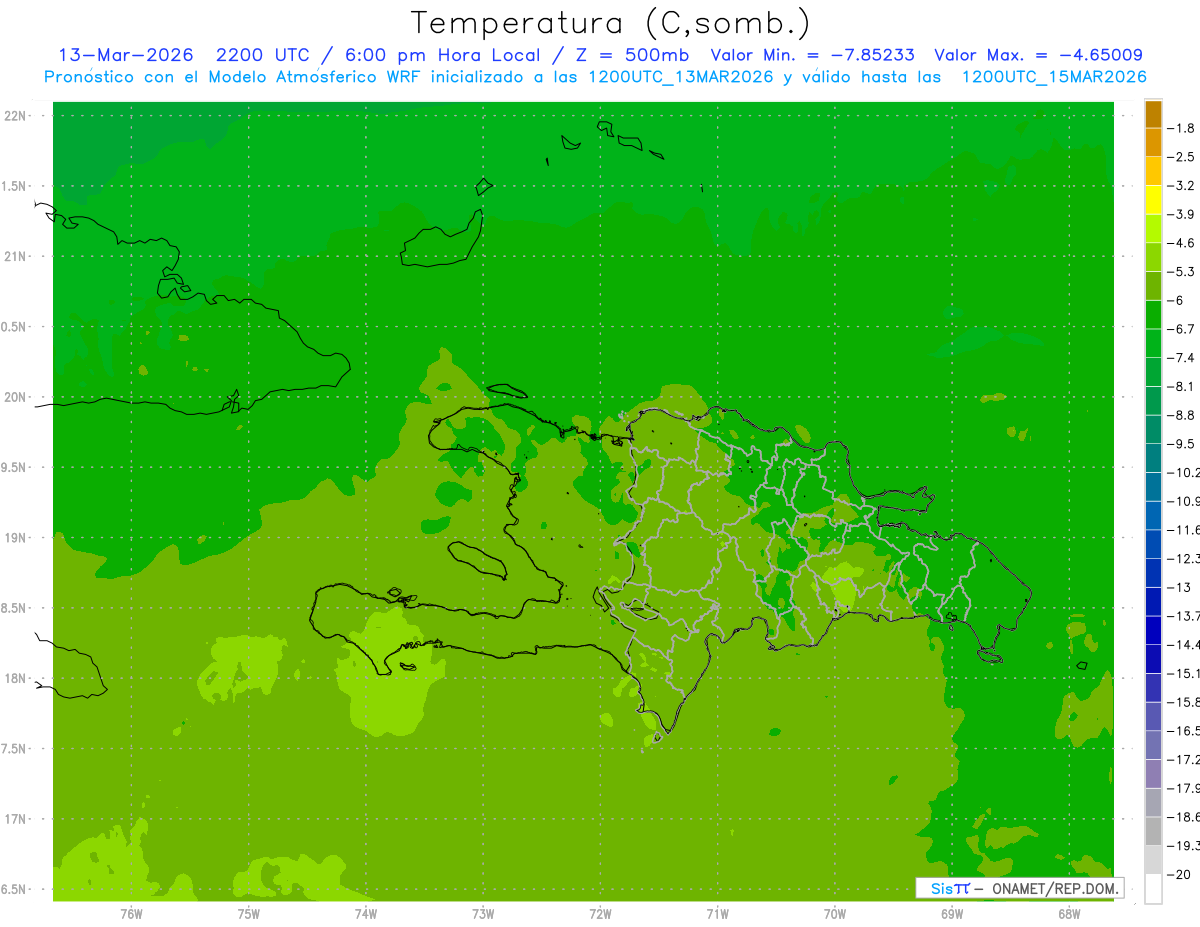Click the '1200UTC_13MAR2026' initialization text
The width and height of the screenshot is (1200, 927).
[681, 77]
